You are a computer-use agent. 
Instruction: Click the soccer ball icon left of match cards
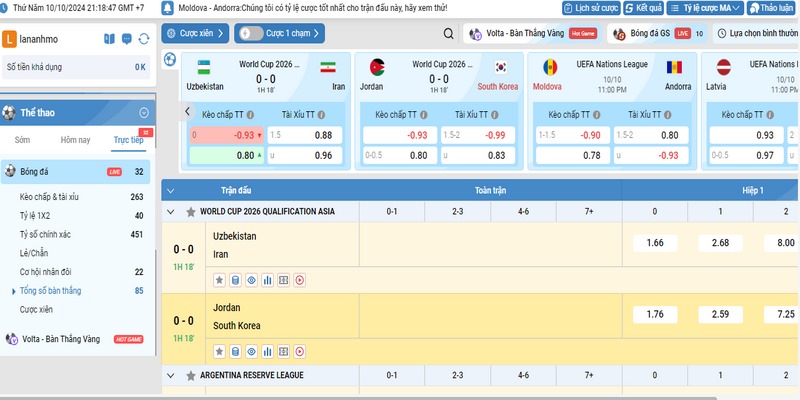tap(170, 60)
